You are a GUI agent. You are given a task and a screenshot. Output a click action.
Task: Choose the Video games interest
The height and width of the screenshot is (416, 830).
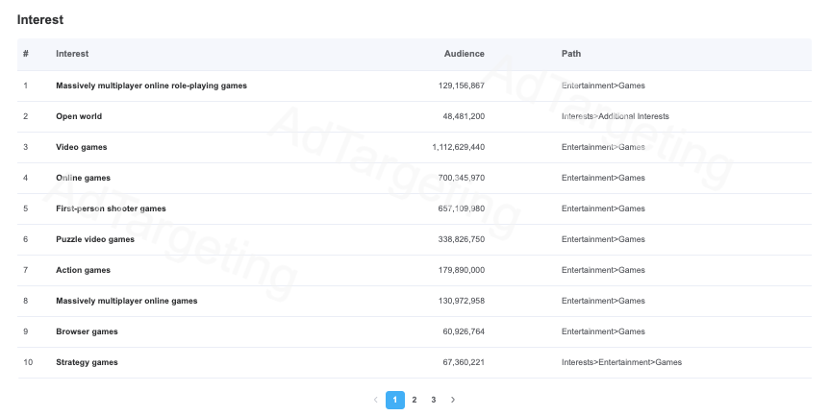(81, 148)
